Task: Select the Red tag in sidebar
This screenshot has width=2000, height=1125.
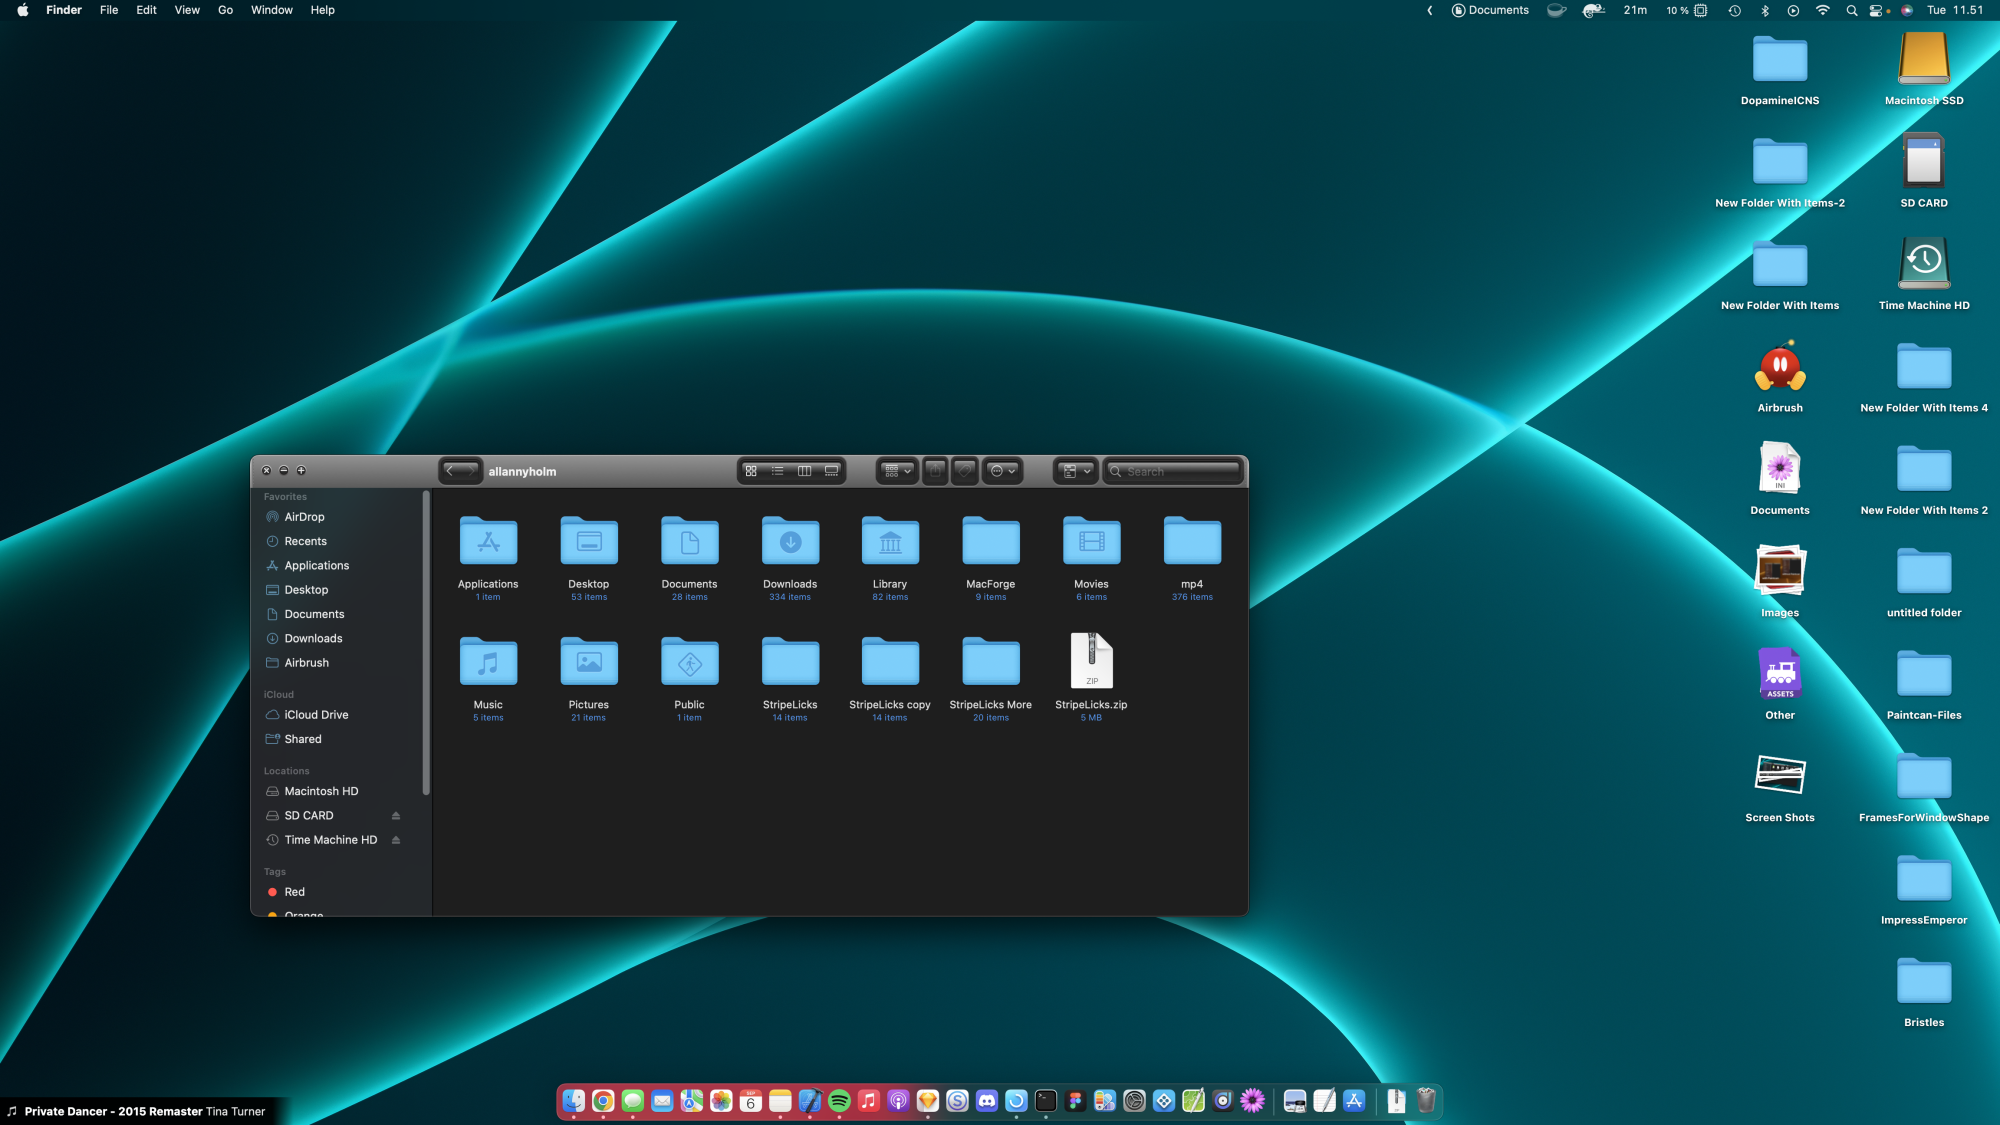Action: 294,892
